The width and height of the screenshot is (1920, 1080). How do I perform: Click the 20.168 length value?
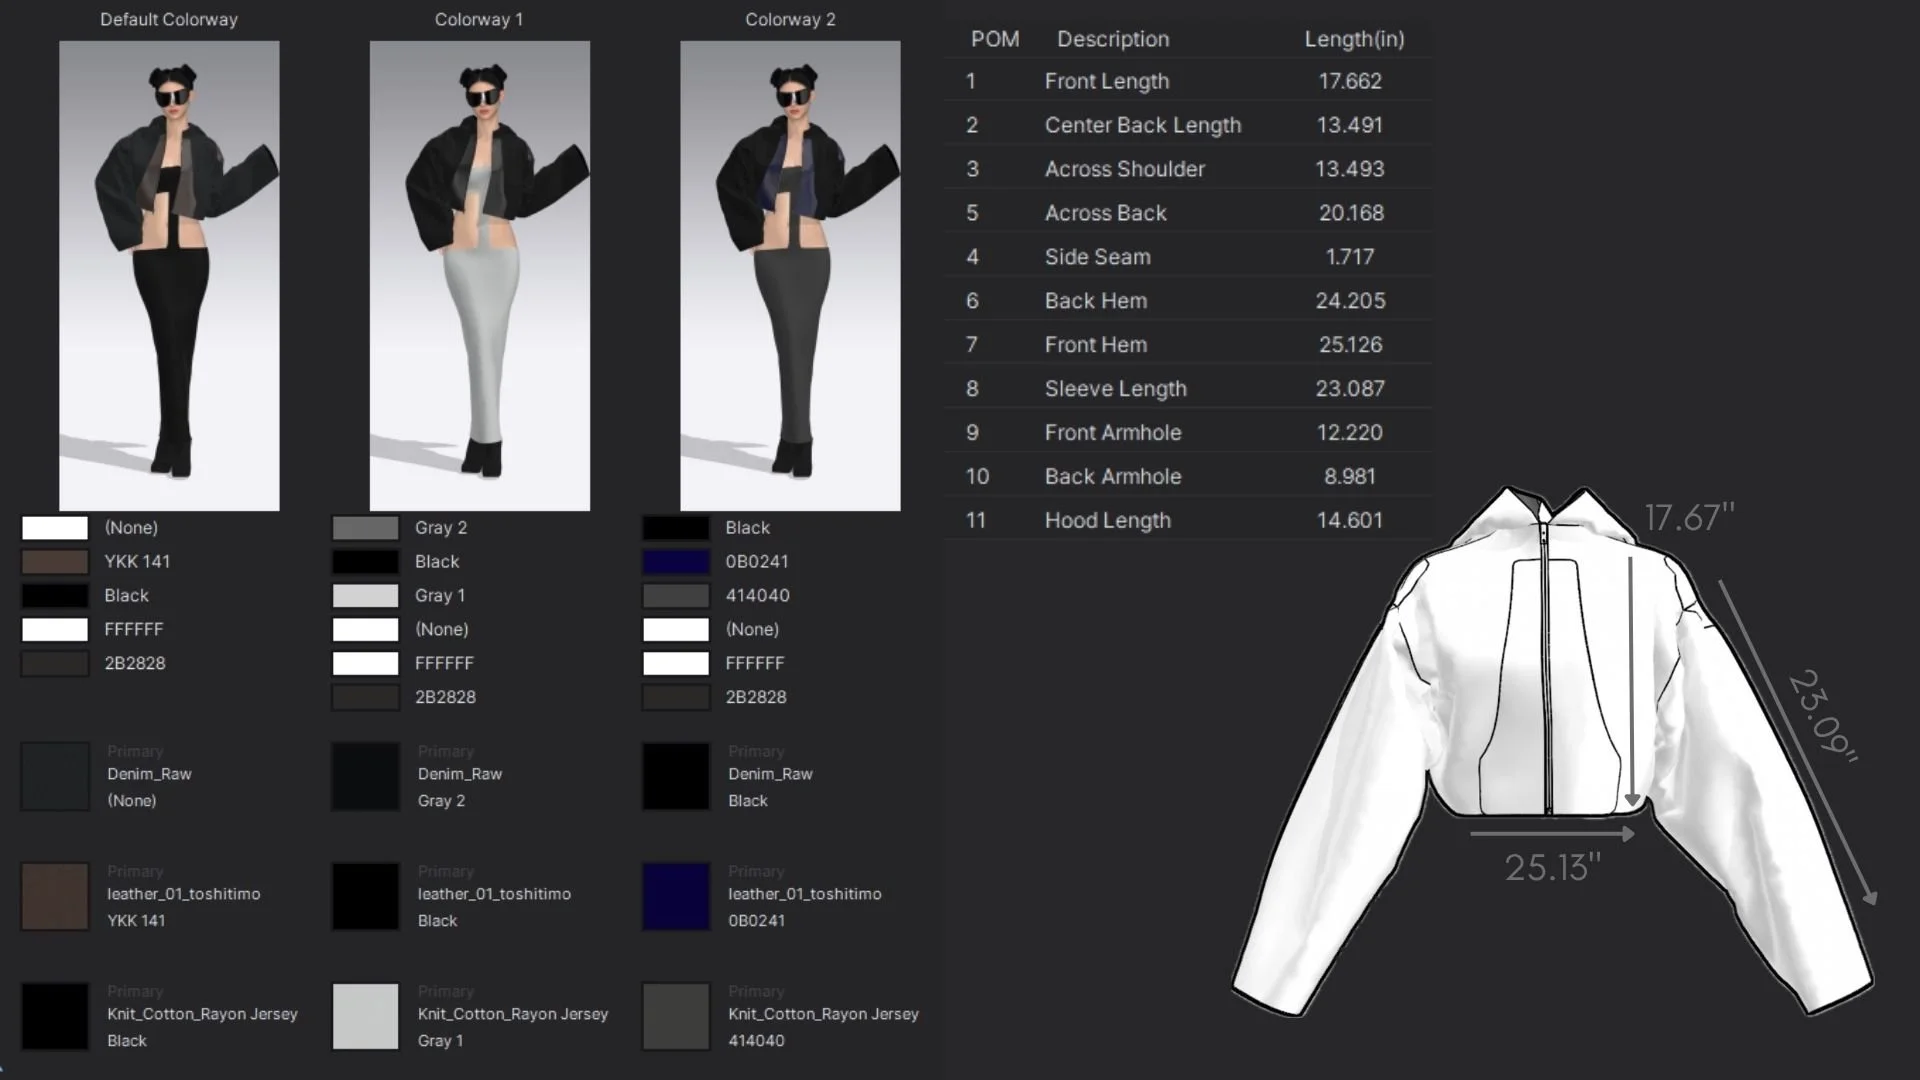(x=1350, y=213)
